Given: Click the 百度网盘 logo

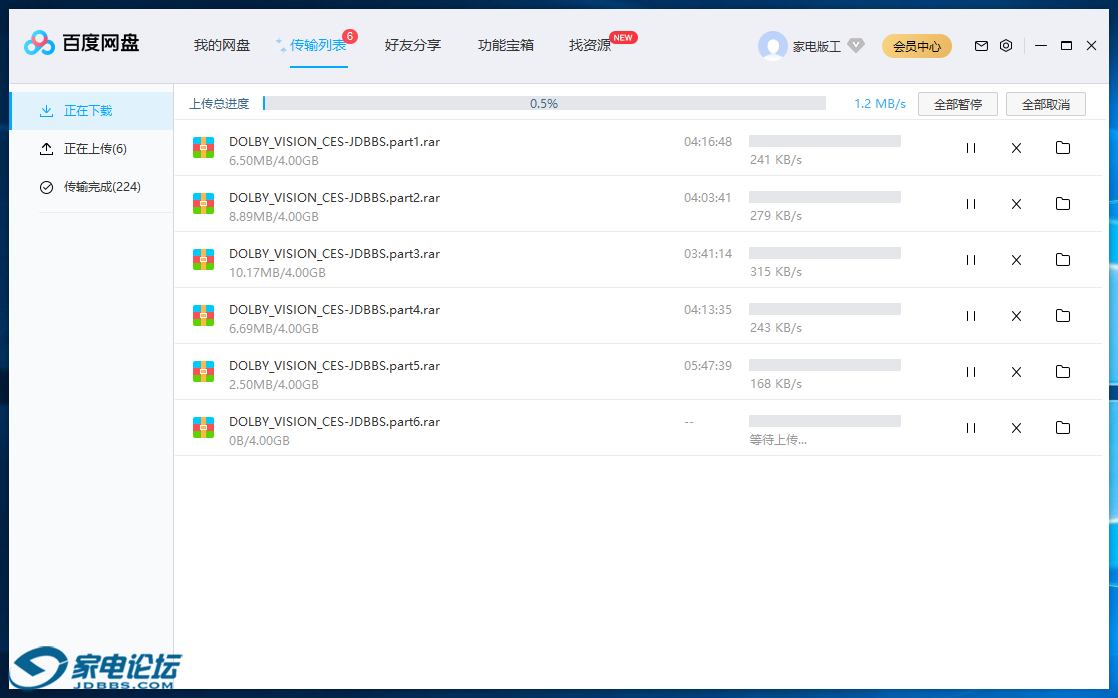Looking at the screenshot, I should click(x=82, y=43).
